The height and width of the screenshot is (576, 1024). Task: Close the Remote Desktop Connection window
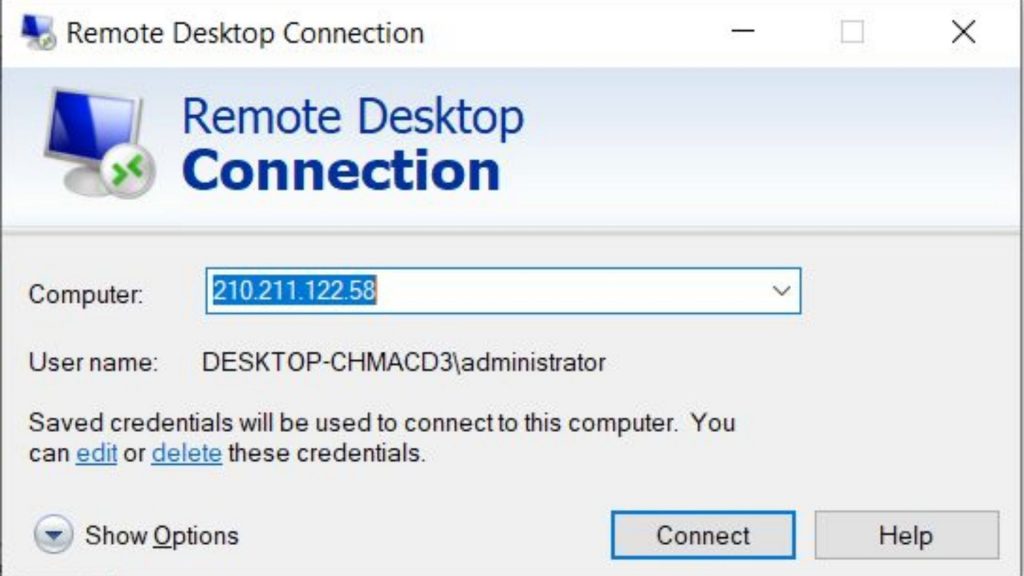click(963, 32)
